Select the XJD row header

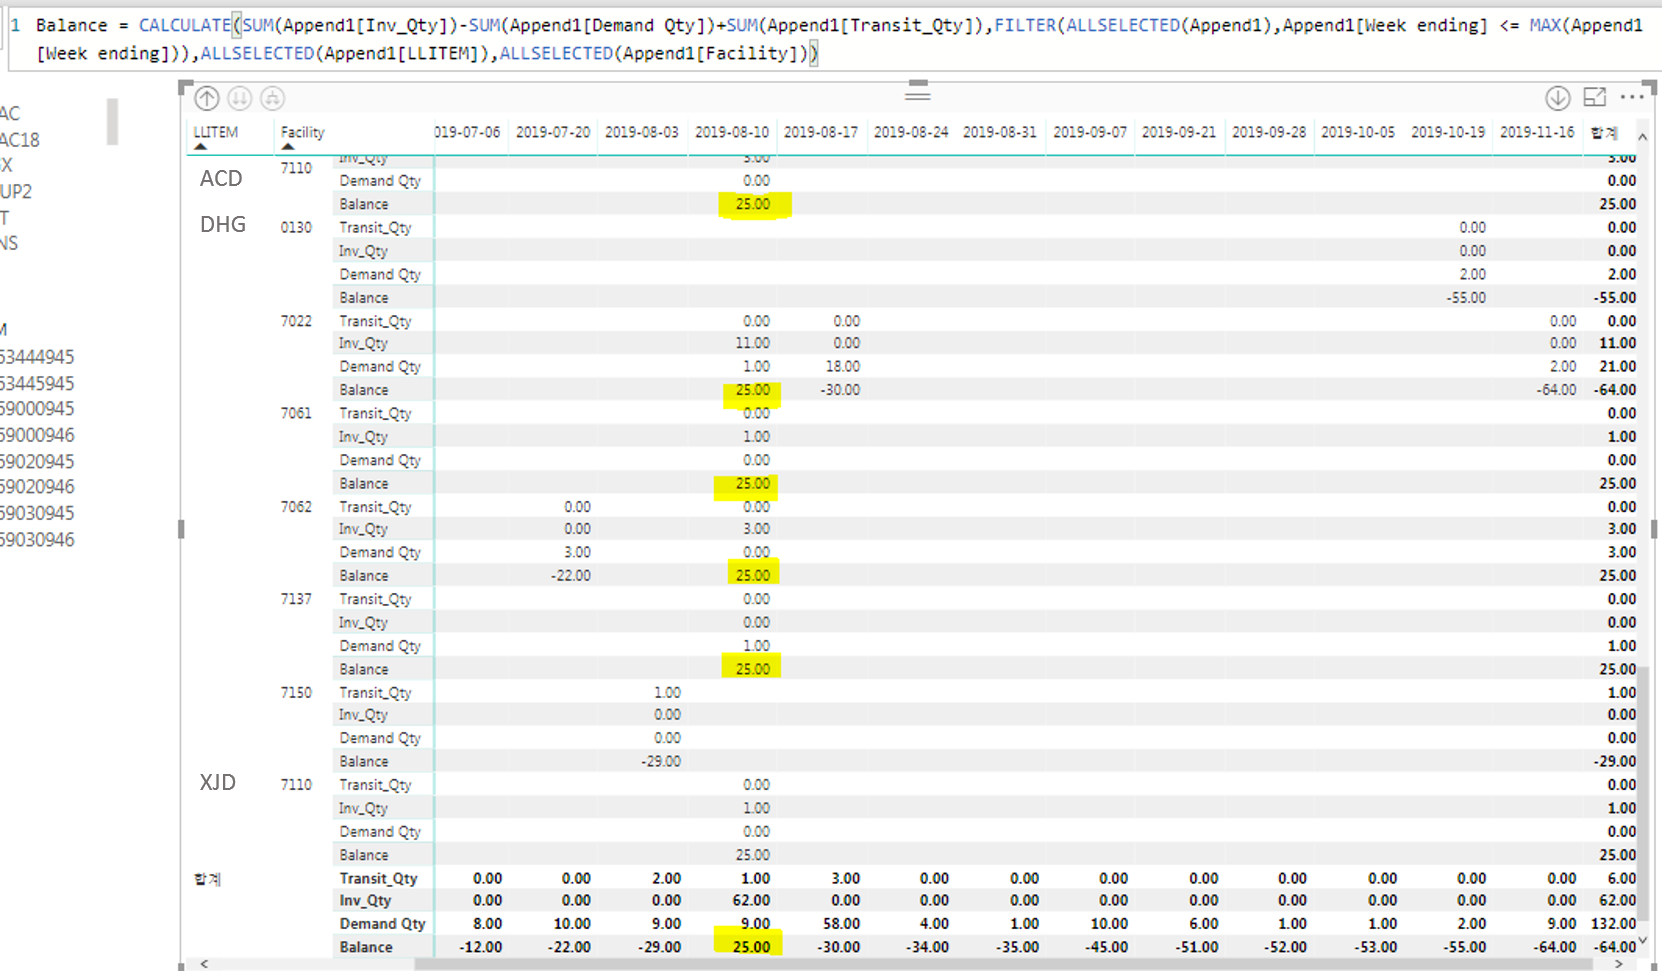click(x=218, y=782)
